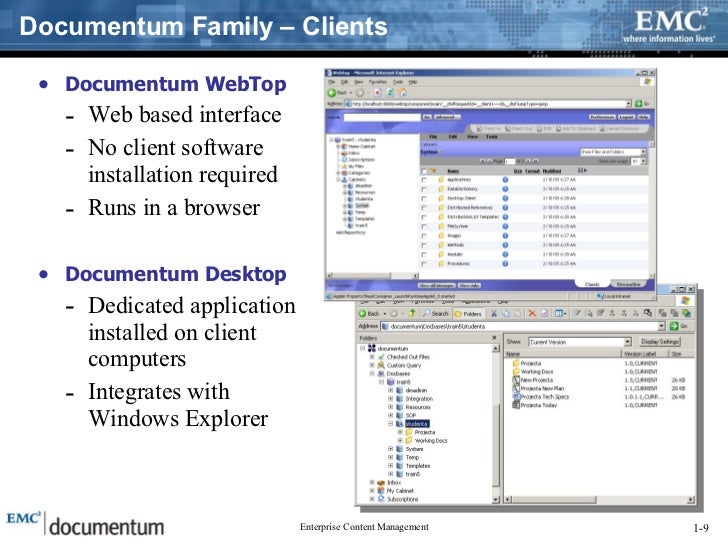Check the Images row checkbox
Image resolution: width=728 pixels, height=546 pixels.
point(424,236)
